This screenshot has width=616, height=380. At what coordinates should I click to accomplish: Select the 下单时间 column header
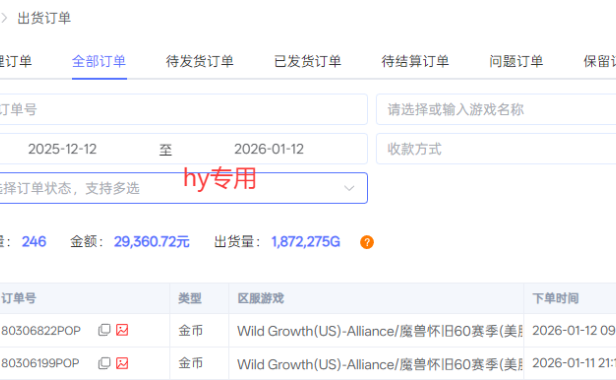click(x=556, y=298)
